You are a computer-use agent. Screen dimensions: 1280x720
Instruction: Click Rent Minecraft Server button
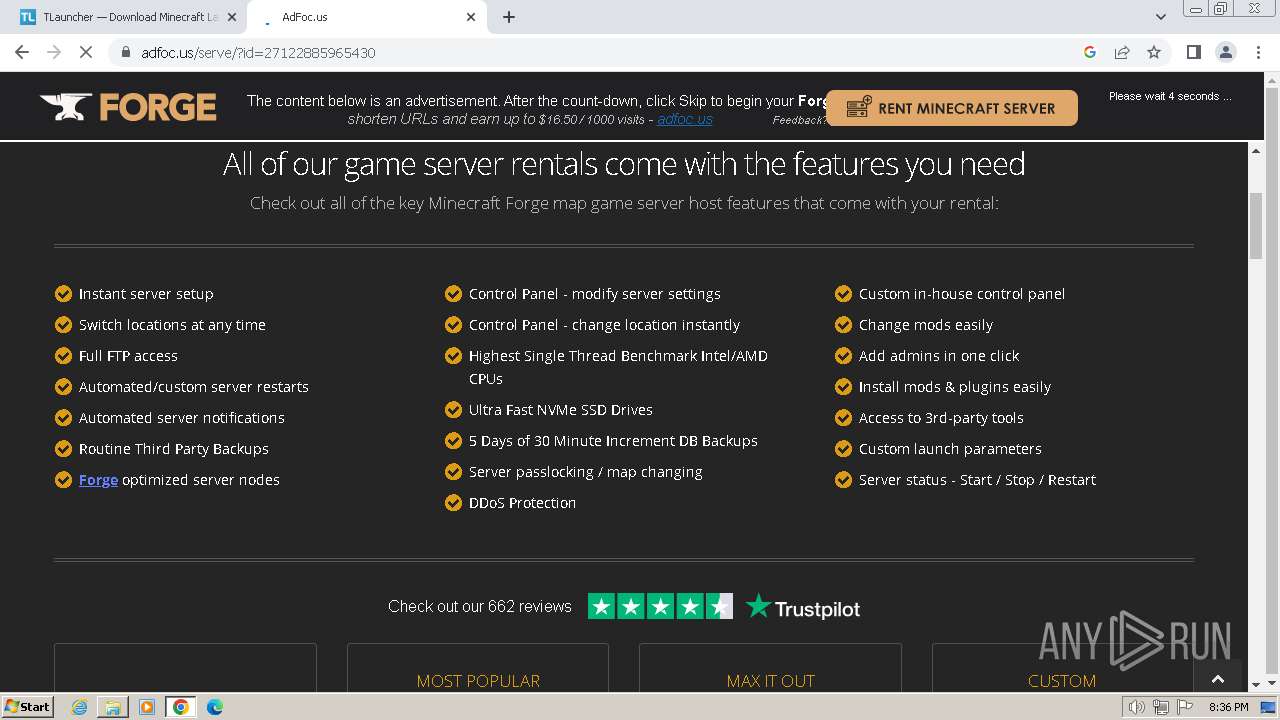[952, 108]
